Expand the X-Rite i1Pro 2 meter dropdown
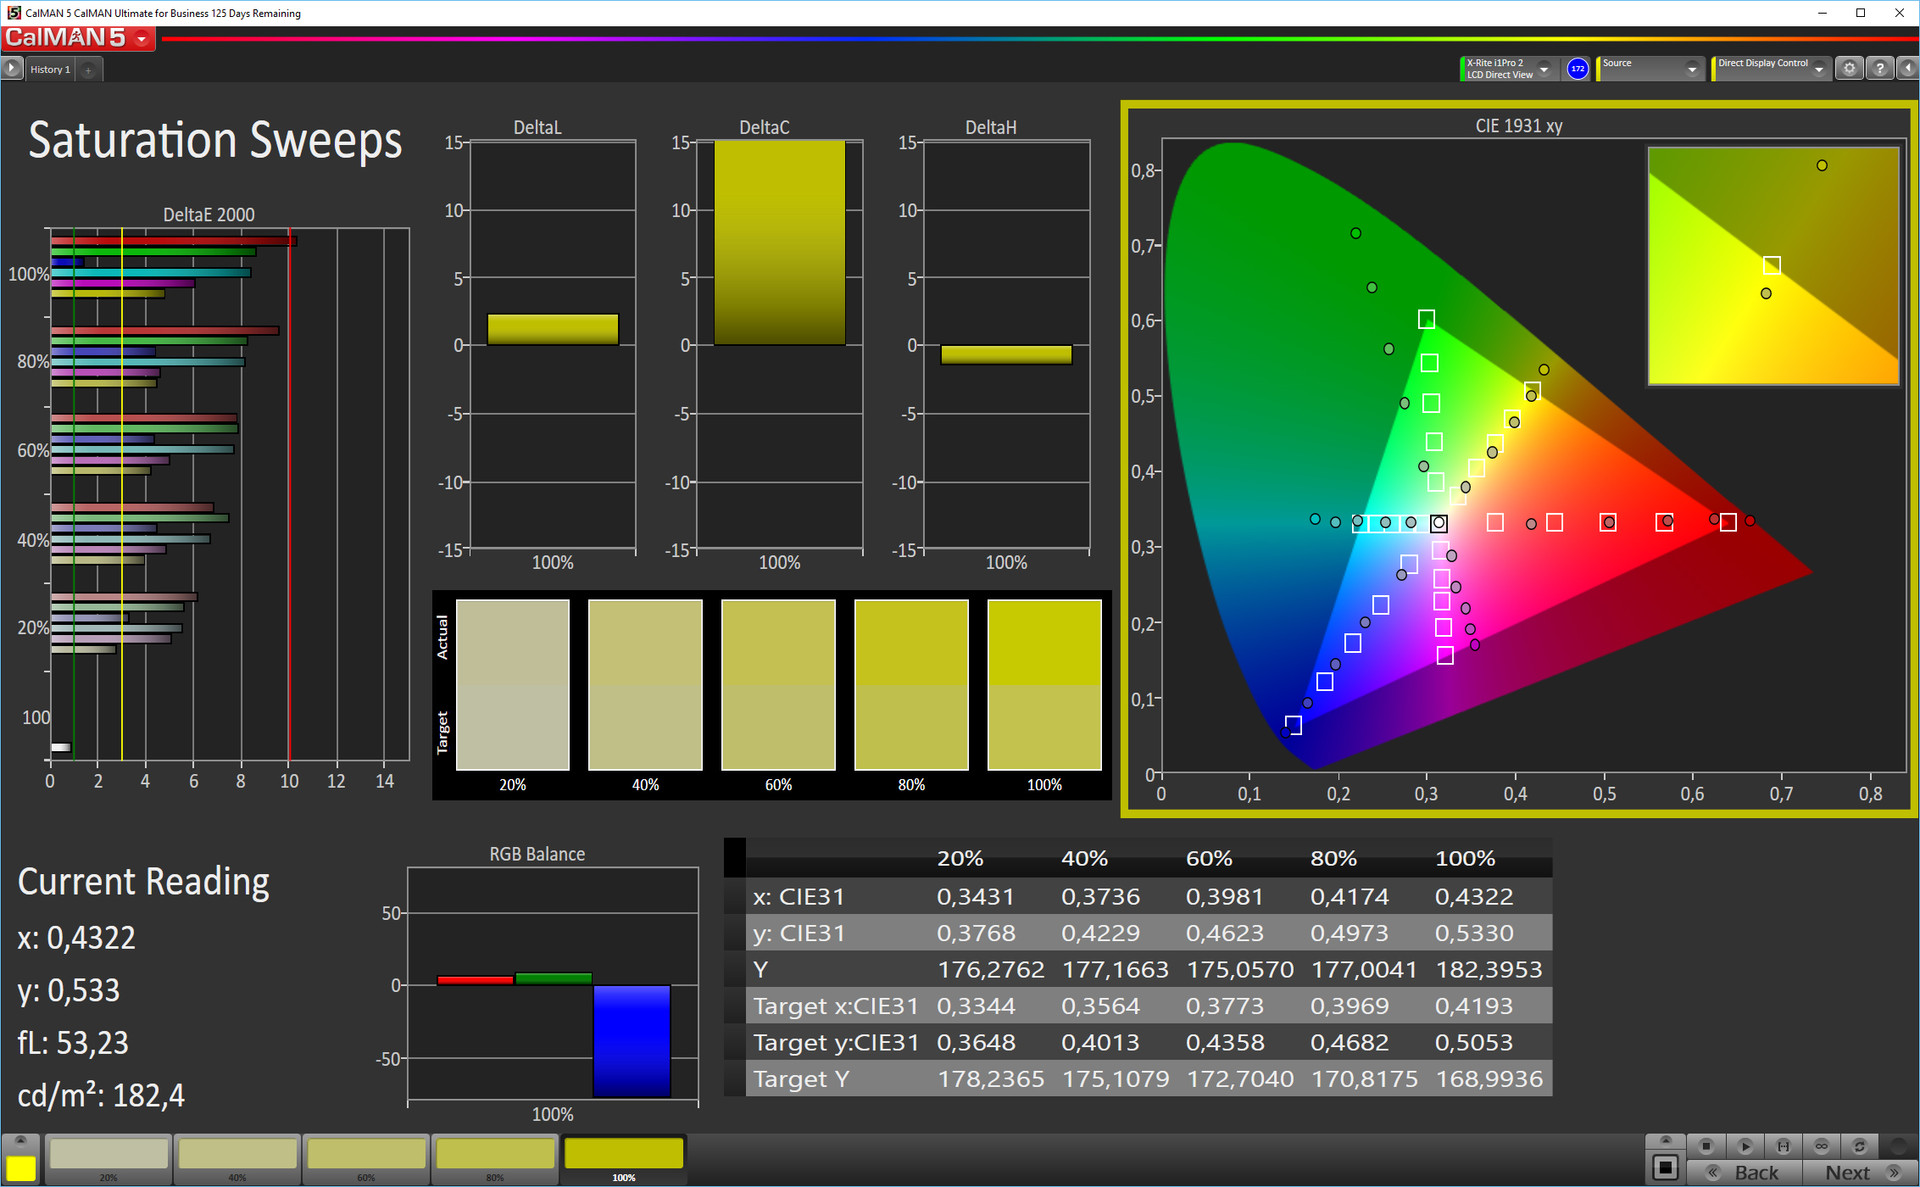 point(1544,69)
